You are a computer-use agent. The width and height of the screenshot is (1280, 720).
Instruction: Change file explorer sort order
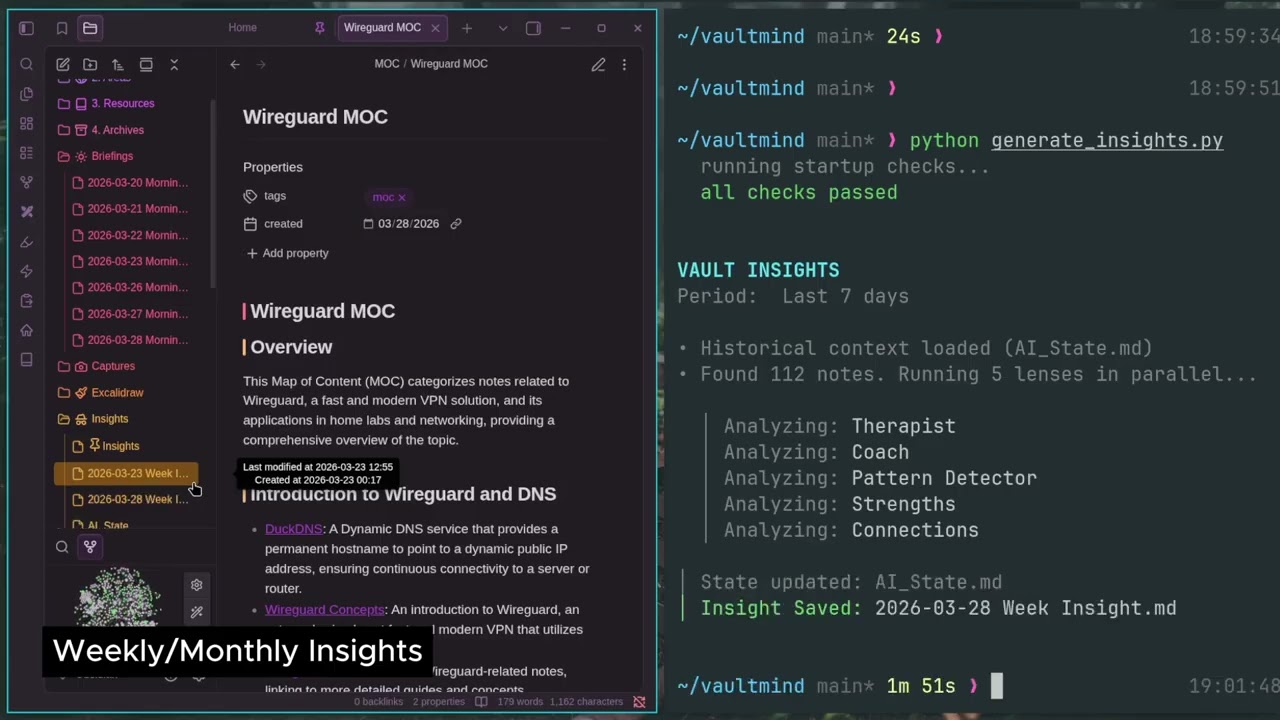tap(117, 64)
